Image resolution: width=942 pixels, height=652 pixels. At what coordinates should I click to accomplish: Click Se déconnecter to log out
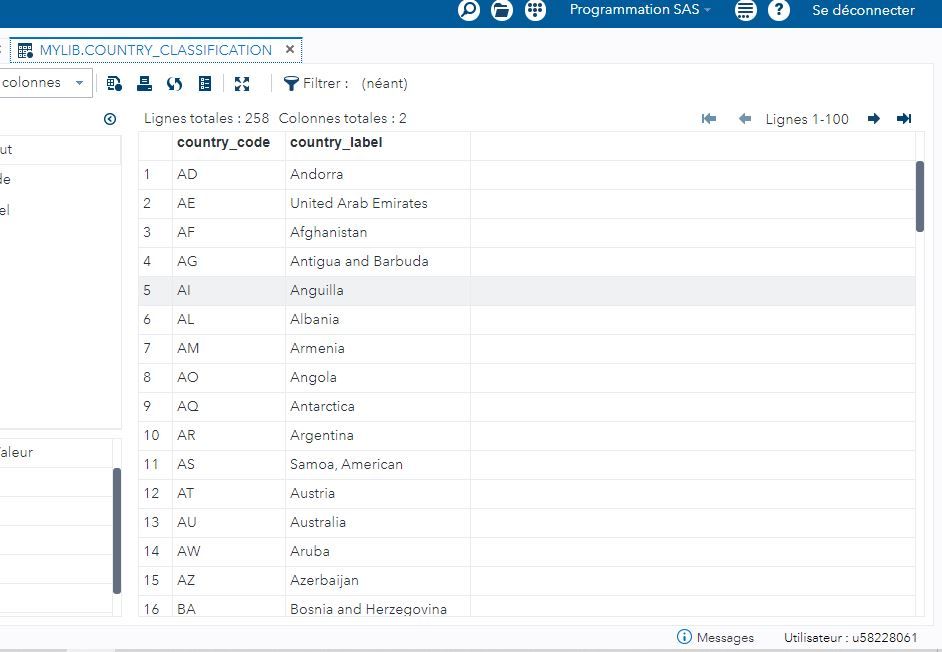tap(864, 11)
